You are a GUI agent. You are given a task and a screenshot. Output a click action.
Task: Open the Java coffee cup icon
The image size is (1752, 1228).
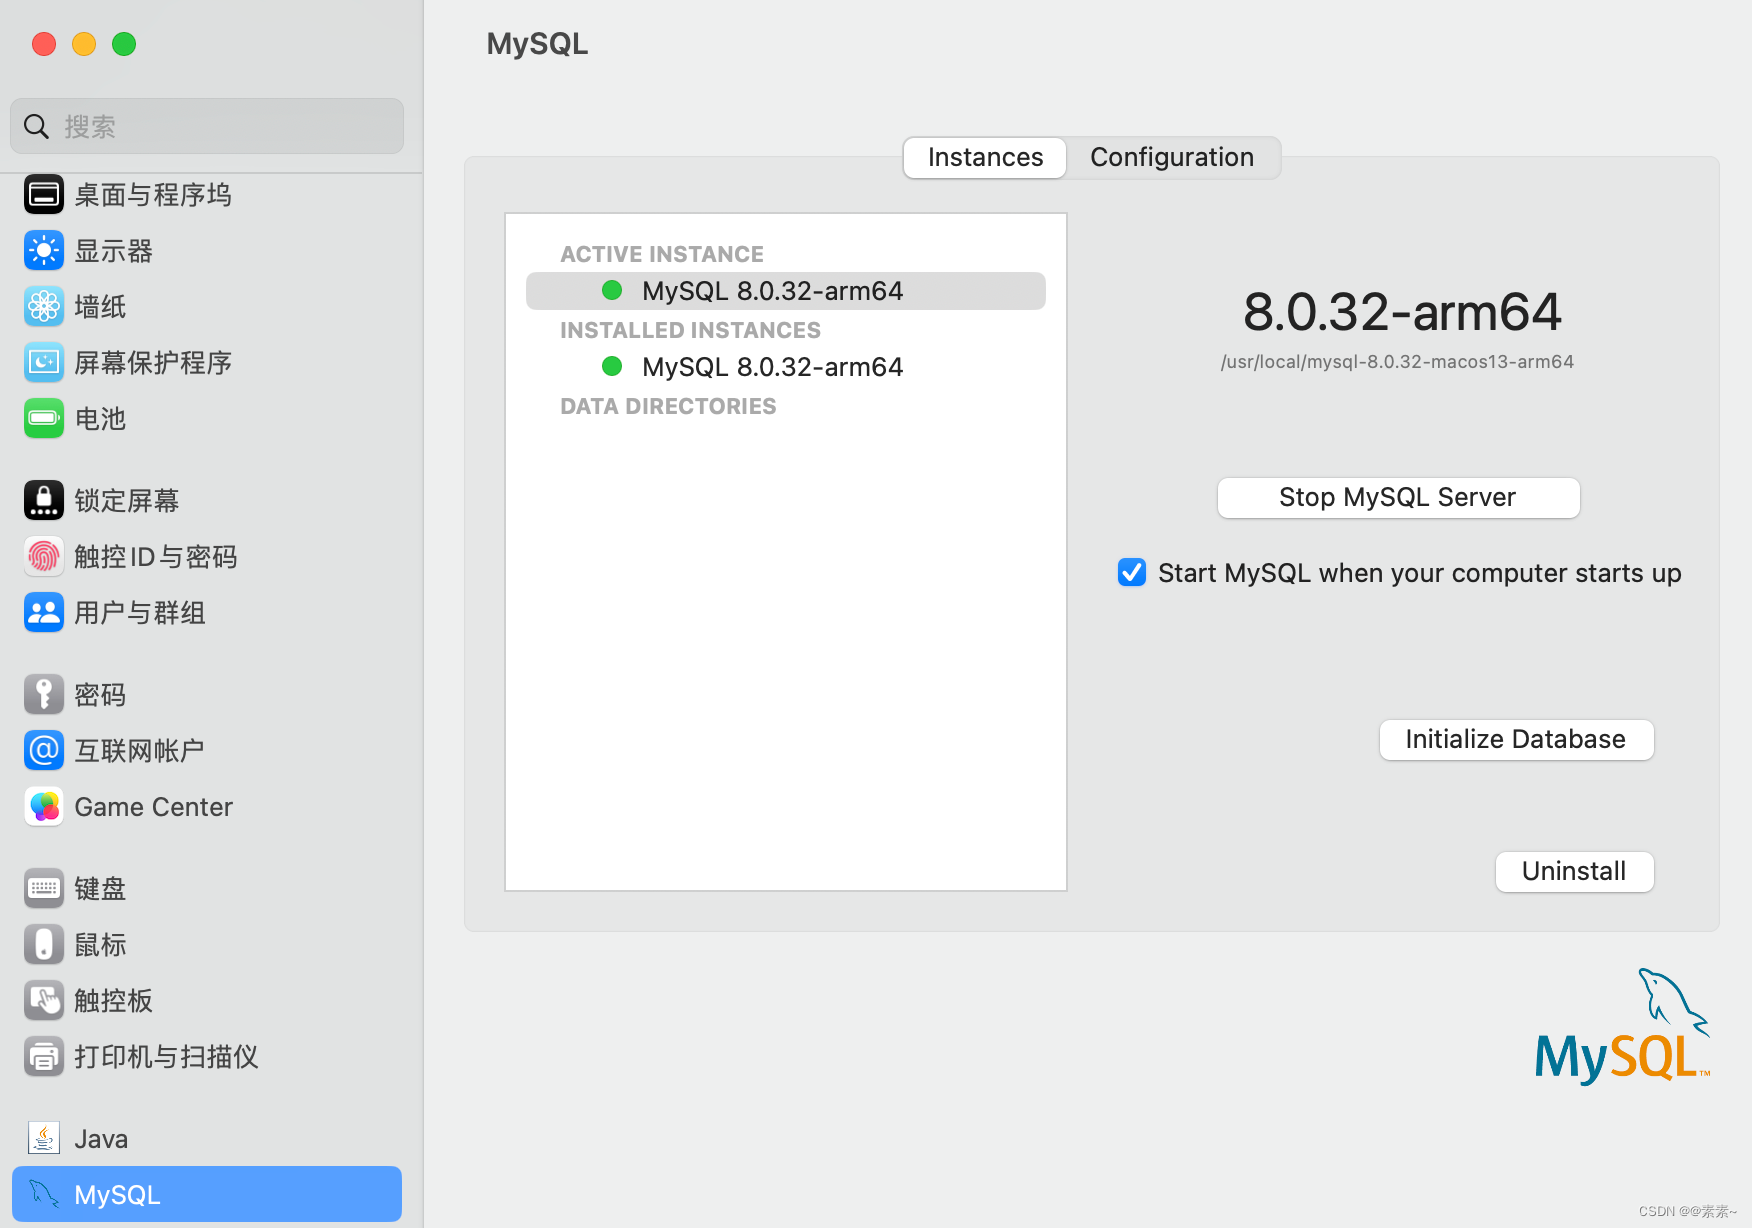[x=44, y=1139]
